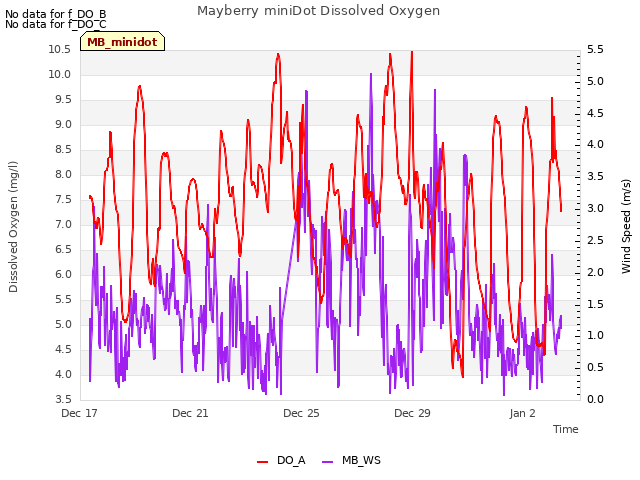Click the chart title Mayberry miniDot Dissolved Oxygen

pyautogui.click(x=318, y=11)
